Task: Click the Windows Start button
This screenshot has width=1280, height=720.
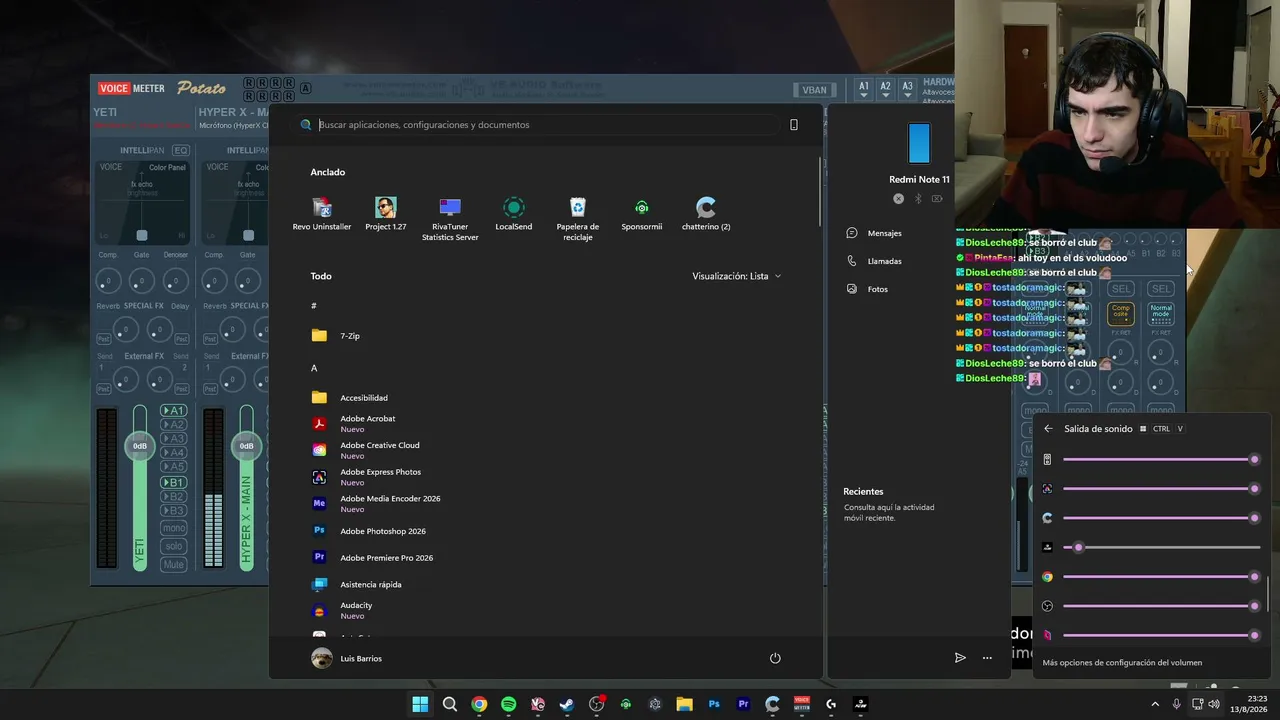Action: click(420, 704)
